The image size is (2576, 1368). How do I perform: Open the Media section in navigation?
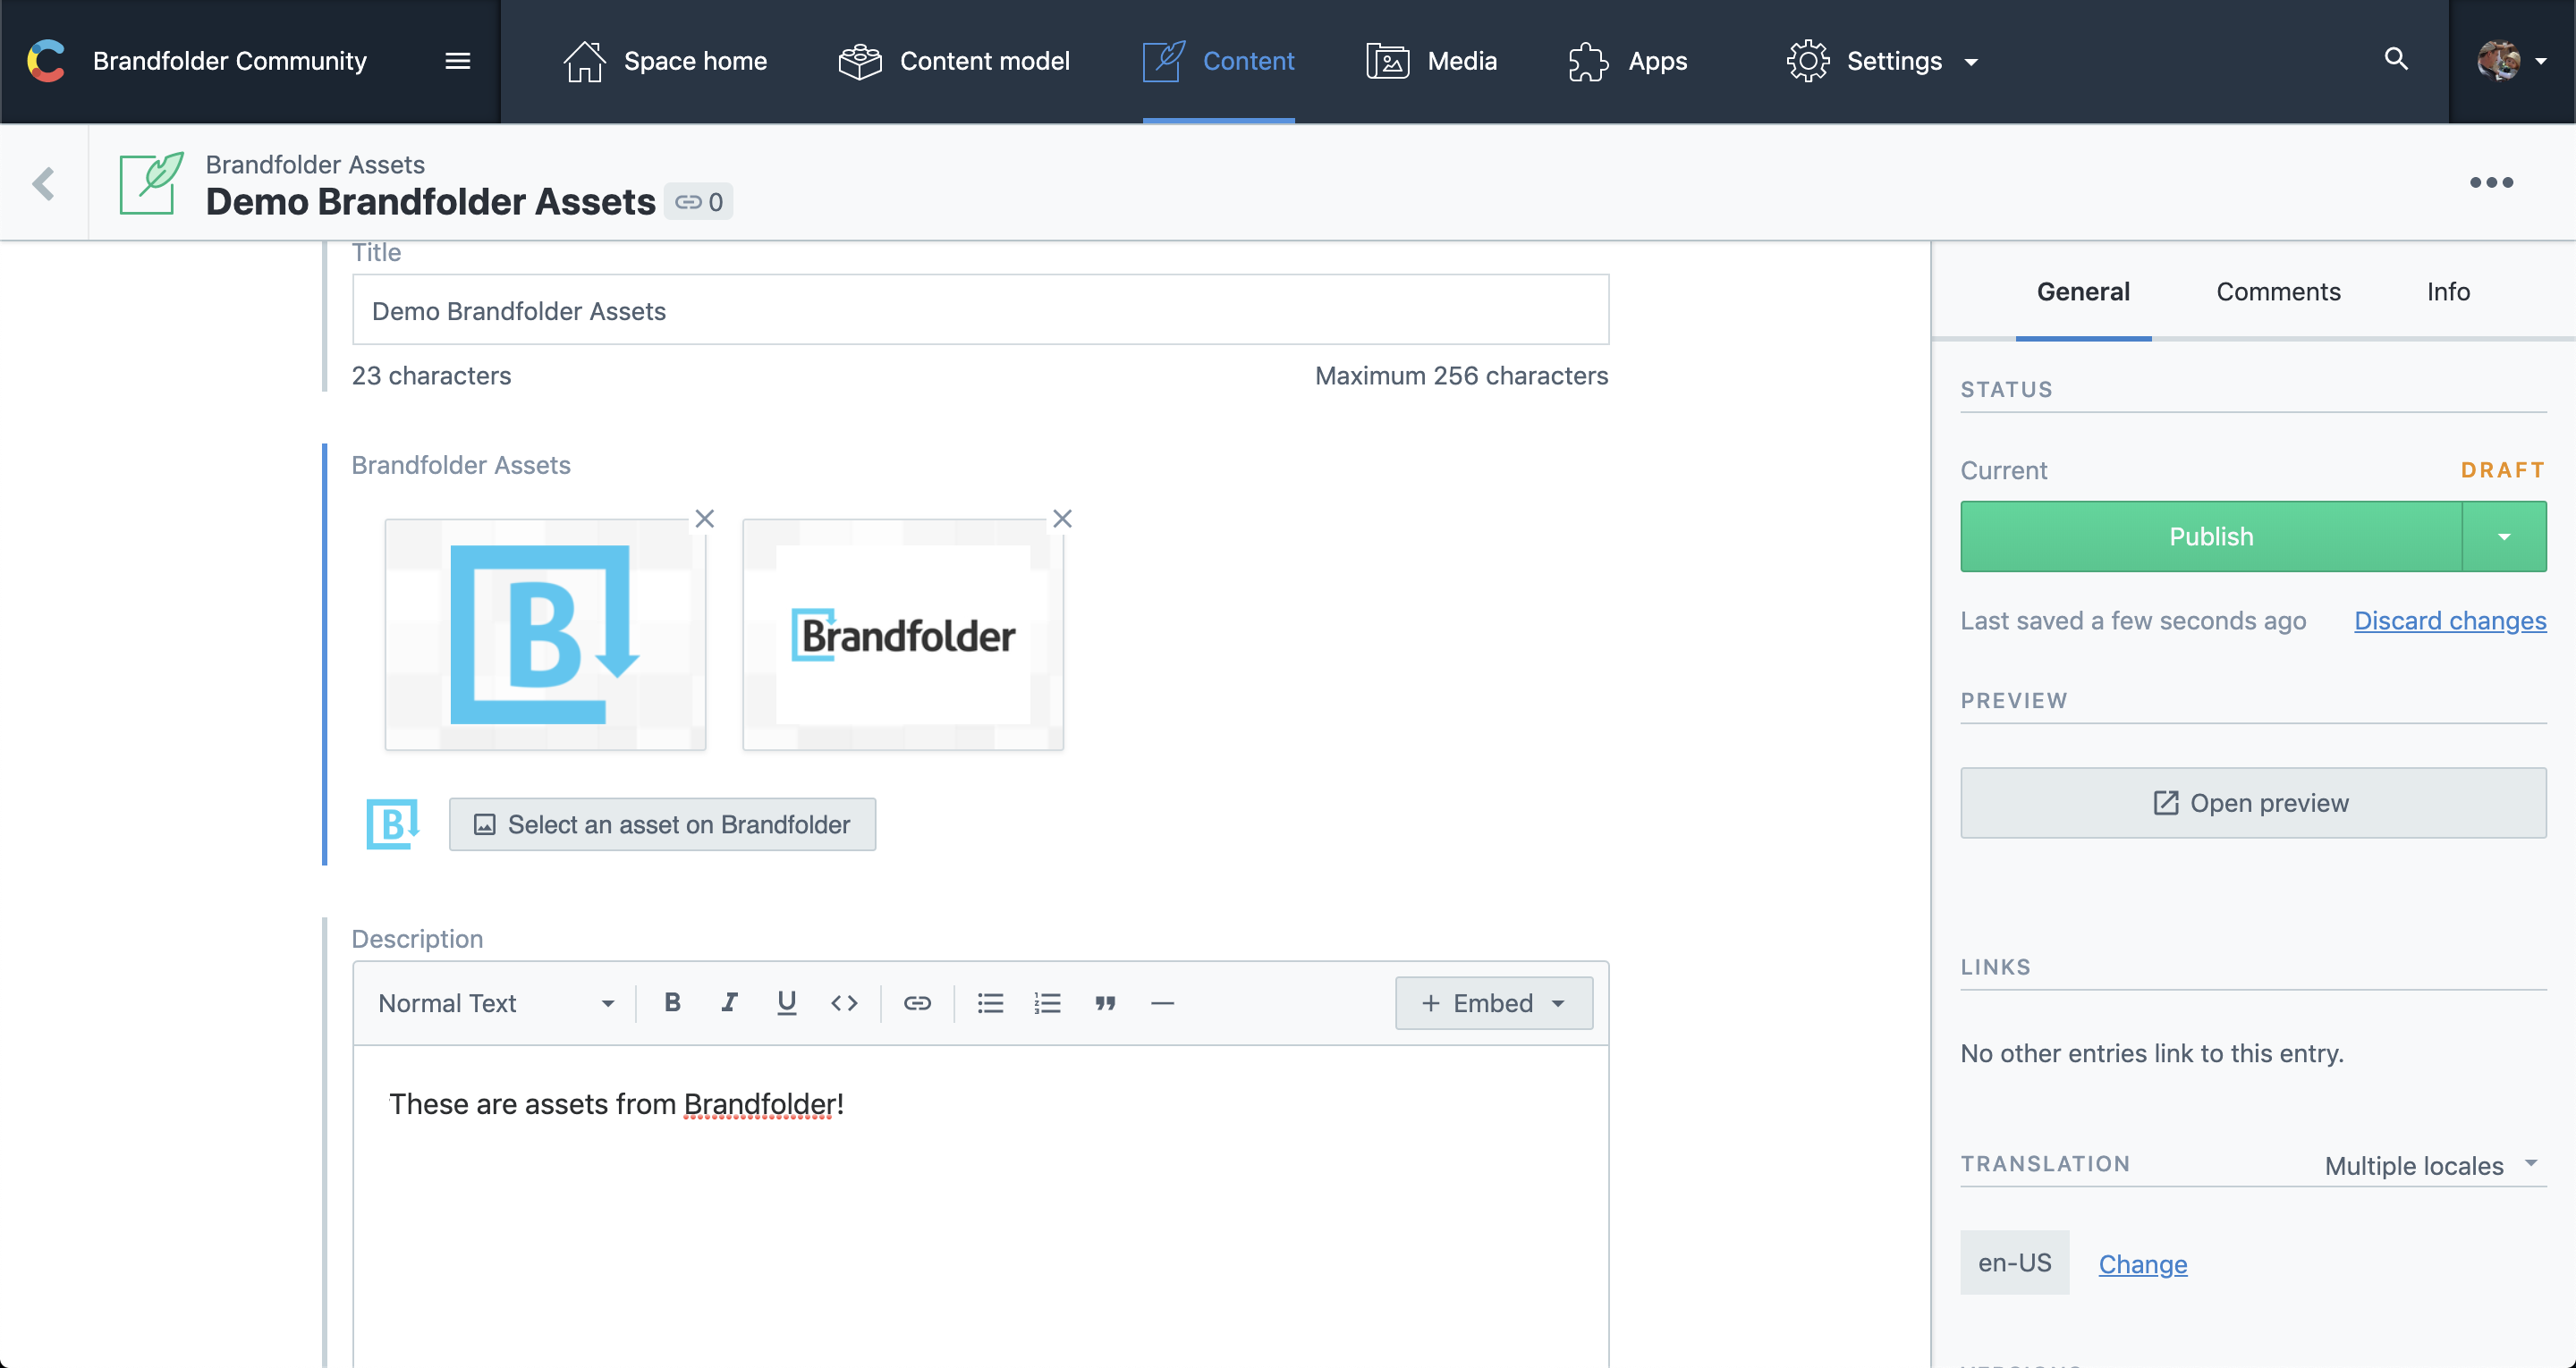1432,61
